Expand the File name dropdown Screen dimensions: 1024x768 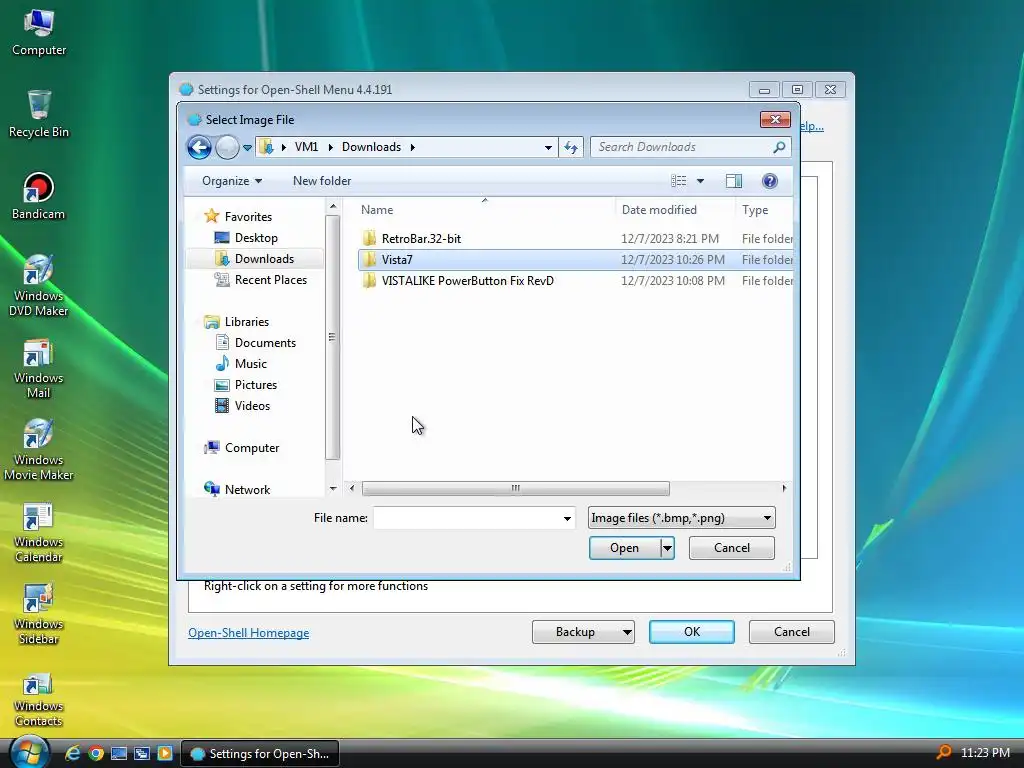click(567, 519)
